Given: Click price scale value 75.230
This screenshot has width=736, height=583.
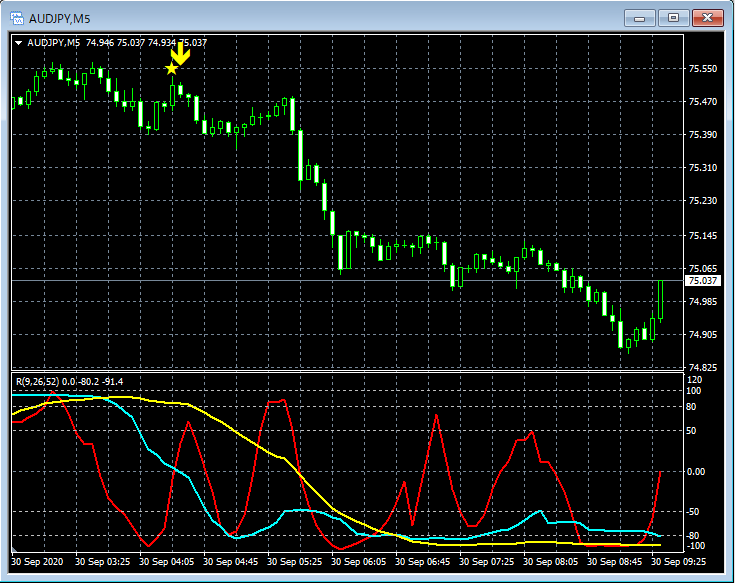Looking at the screenshot, I should [703, 200].
